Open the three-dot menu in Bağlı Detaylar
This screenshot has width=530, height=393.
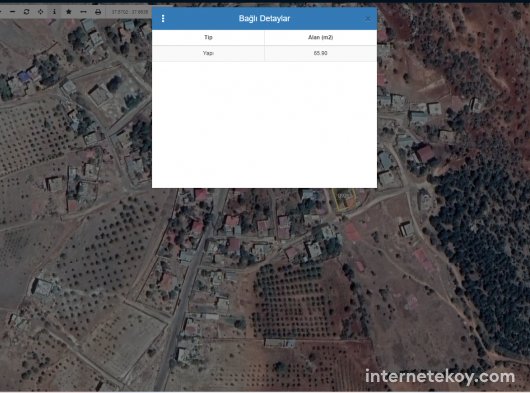tap(163, 19)
